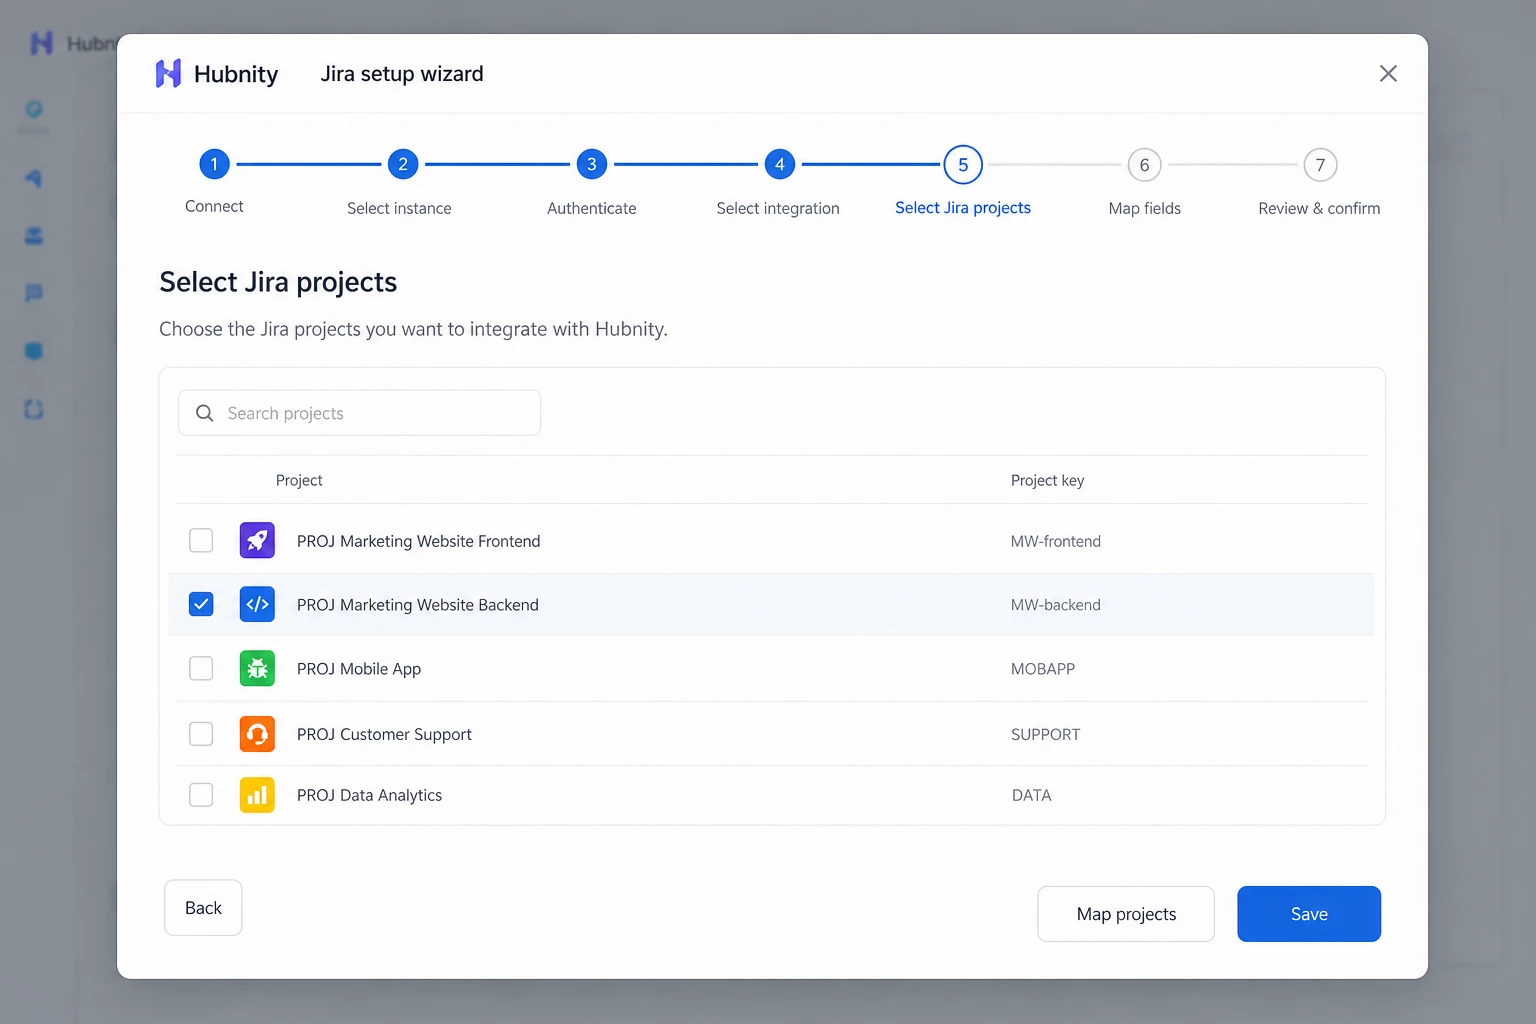1536x1024 pixels.
Task: Go to step 4 Select integration
Action: [779, 164]
